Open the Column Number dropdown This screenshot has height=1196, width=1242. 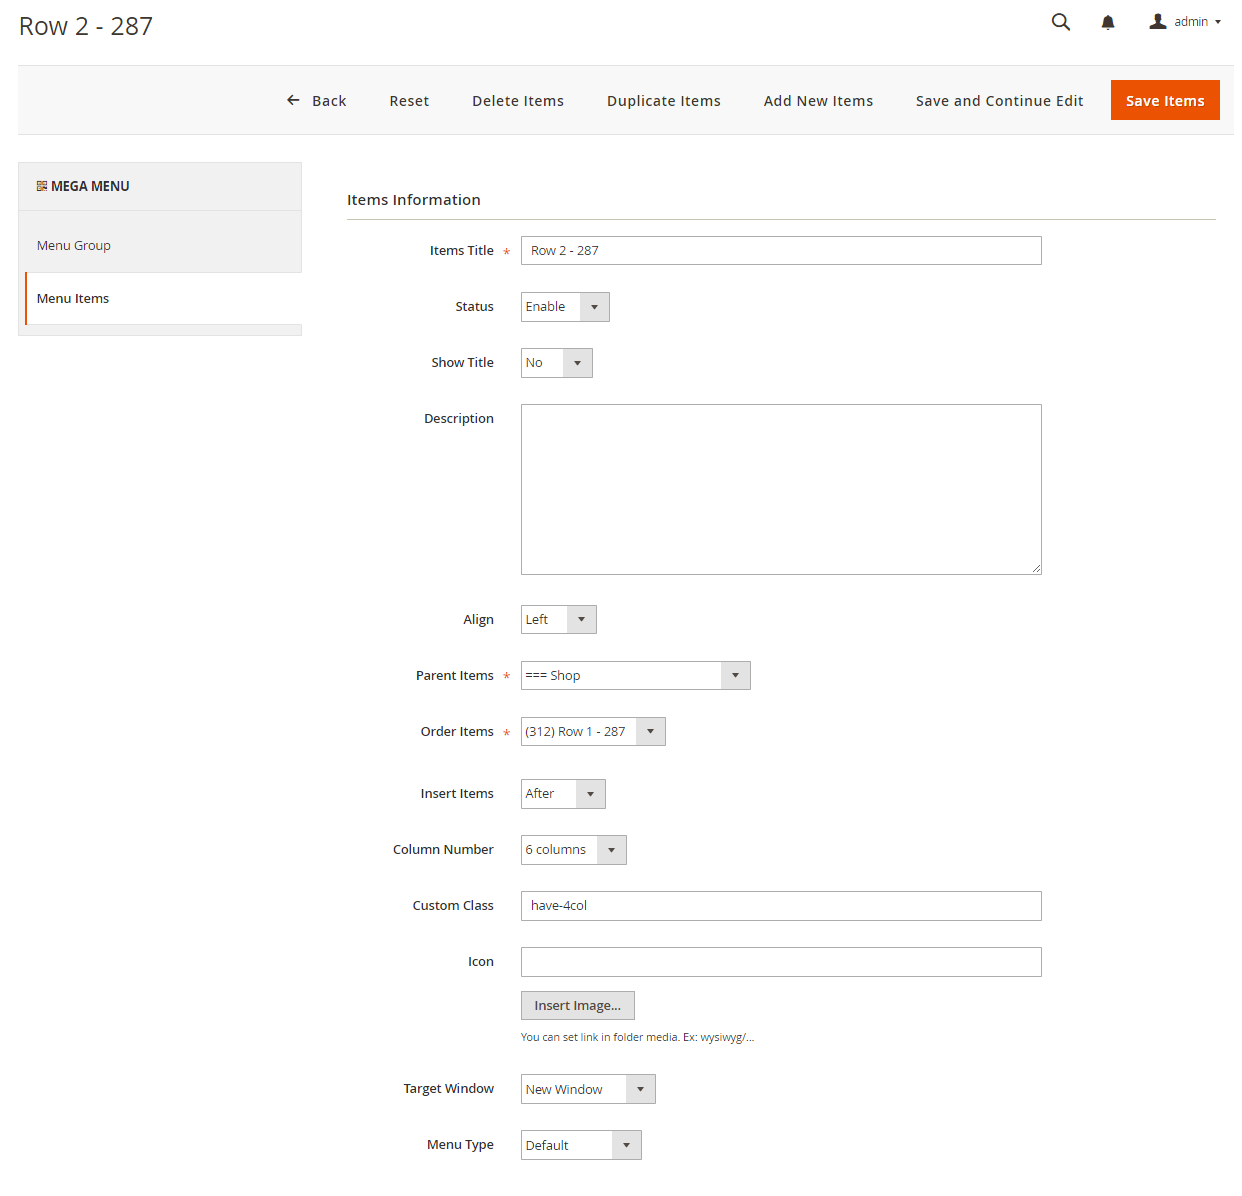tap(574, 850)
